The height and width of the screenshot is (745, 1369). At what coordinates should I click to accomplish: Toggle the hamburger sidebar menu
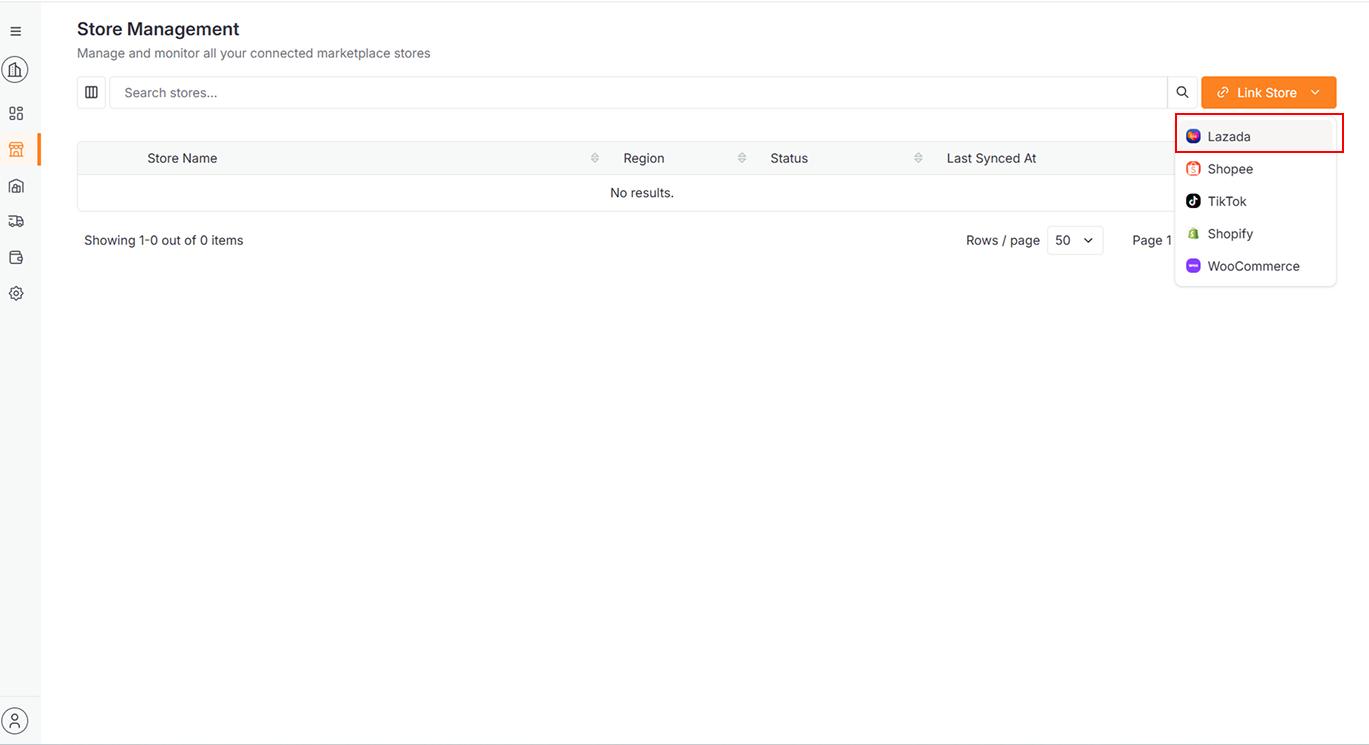pyautogui.click(x=15, y=32)
